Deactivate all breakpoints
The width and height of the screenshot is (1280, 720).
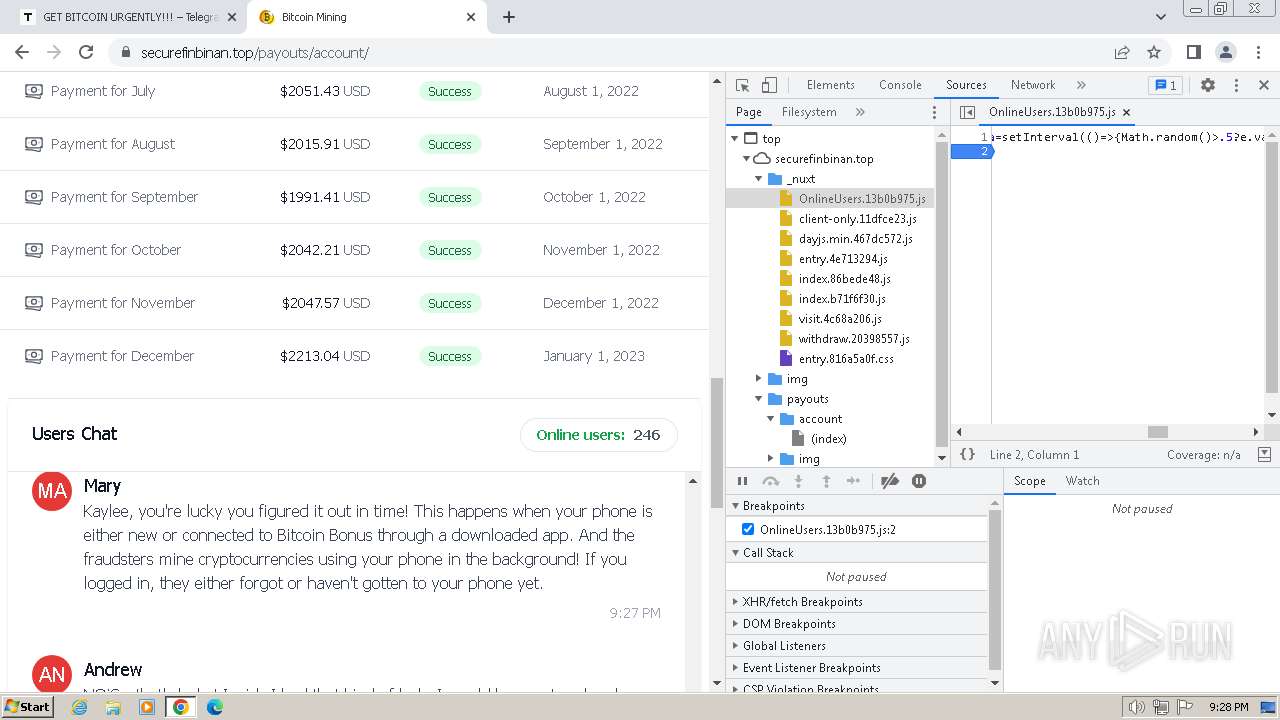890,481
